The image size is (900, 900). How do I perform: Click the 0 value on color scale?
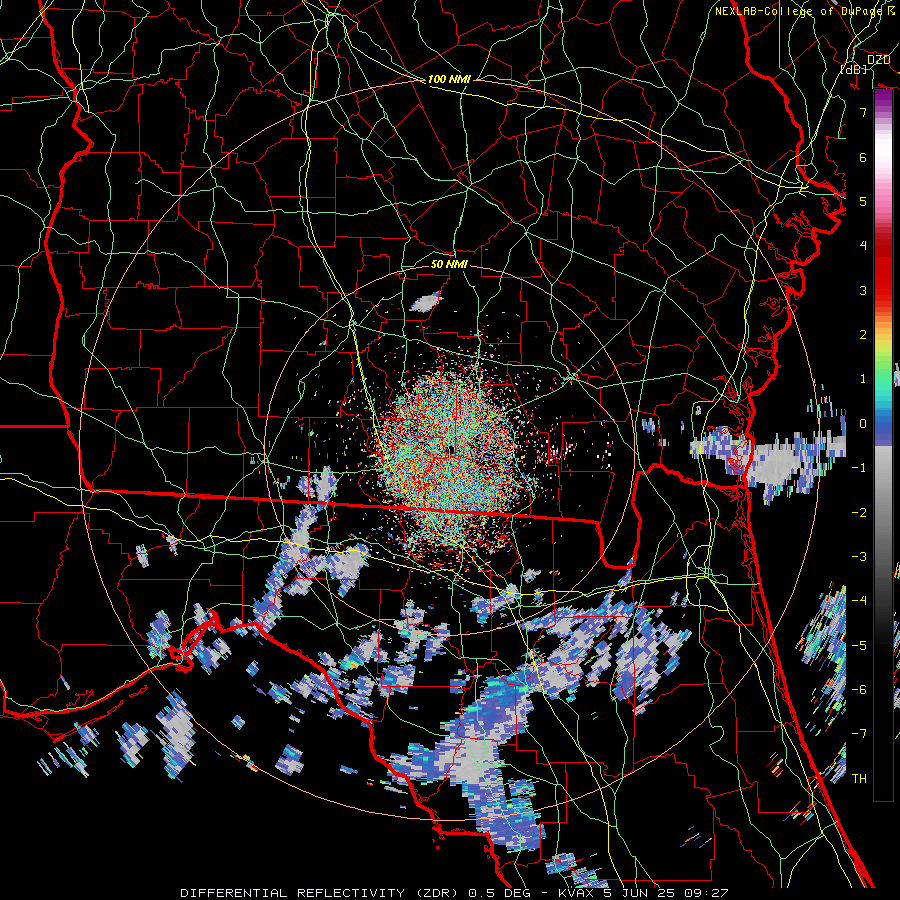tap(863, 424)
